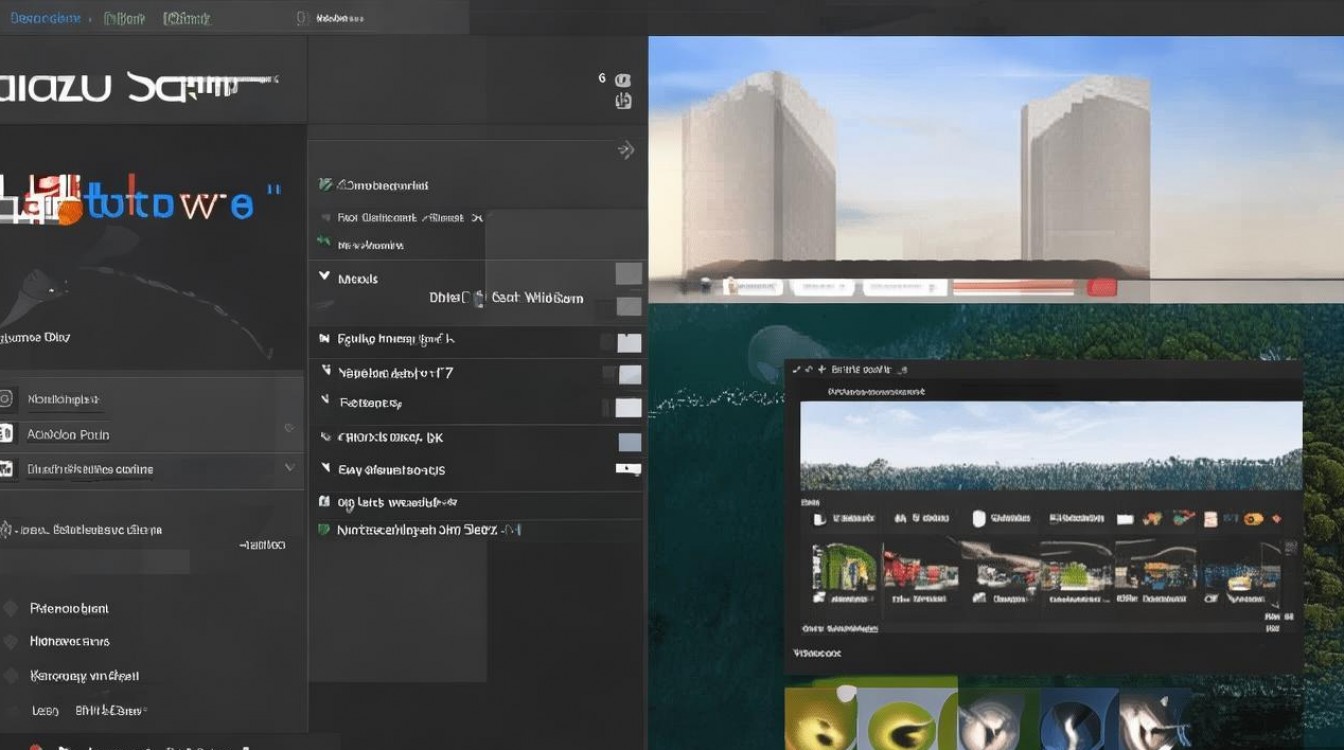Expand the 'Eny' row arrow in the list
1344x750 pixels.
pos(325,468)
